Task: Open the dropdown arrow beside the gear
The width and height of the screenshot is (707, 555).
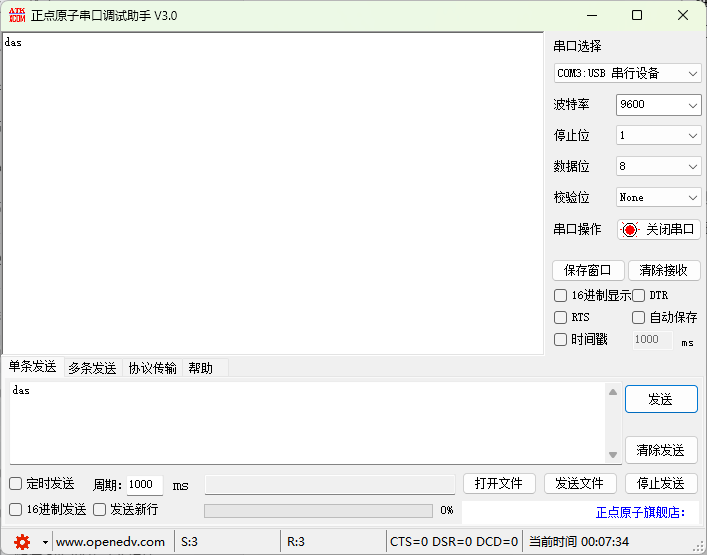Action: click(45, 542)
